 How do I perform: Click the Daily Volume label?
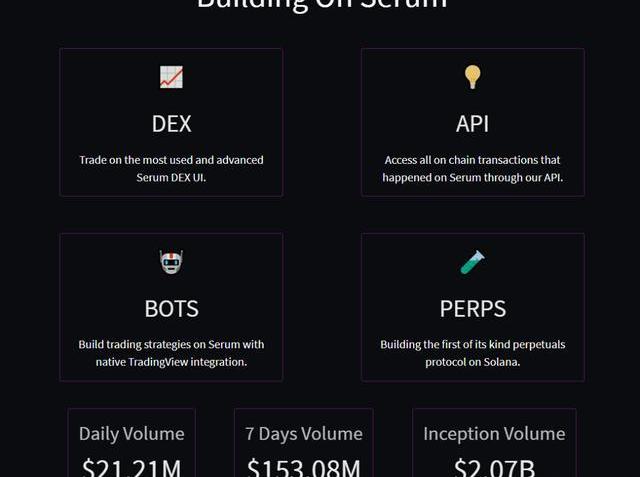tap(131, 434)
